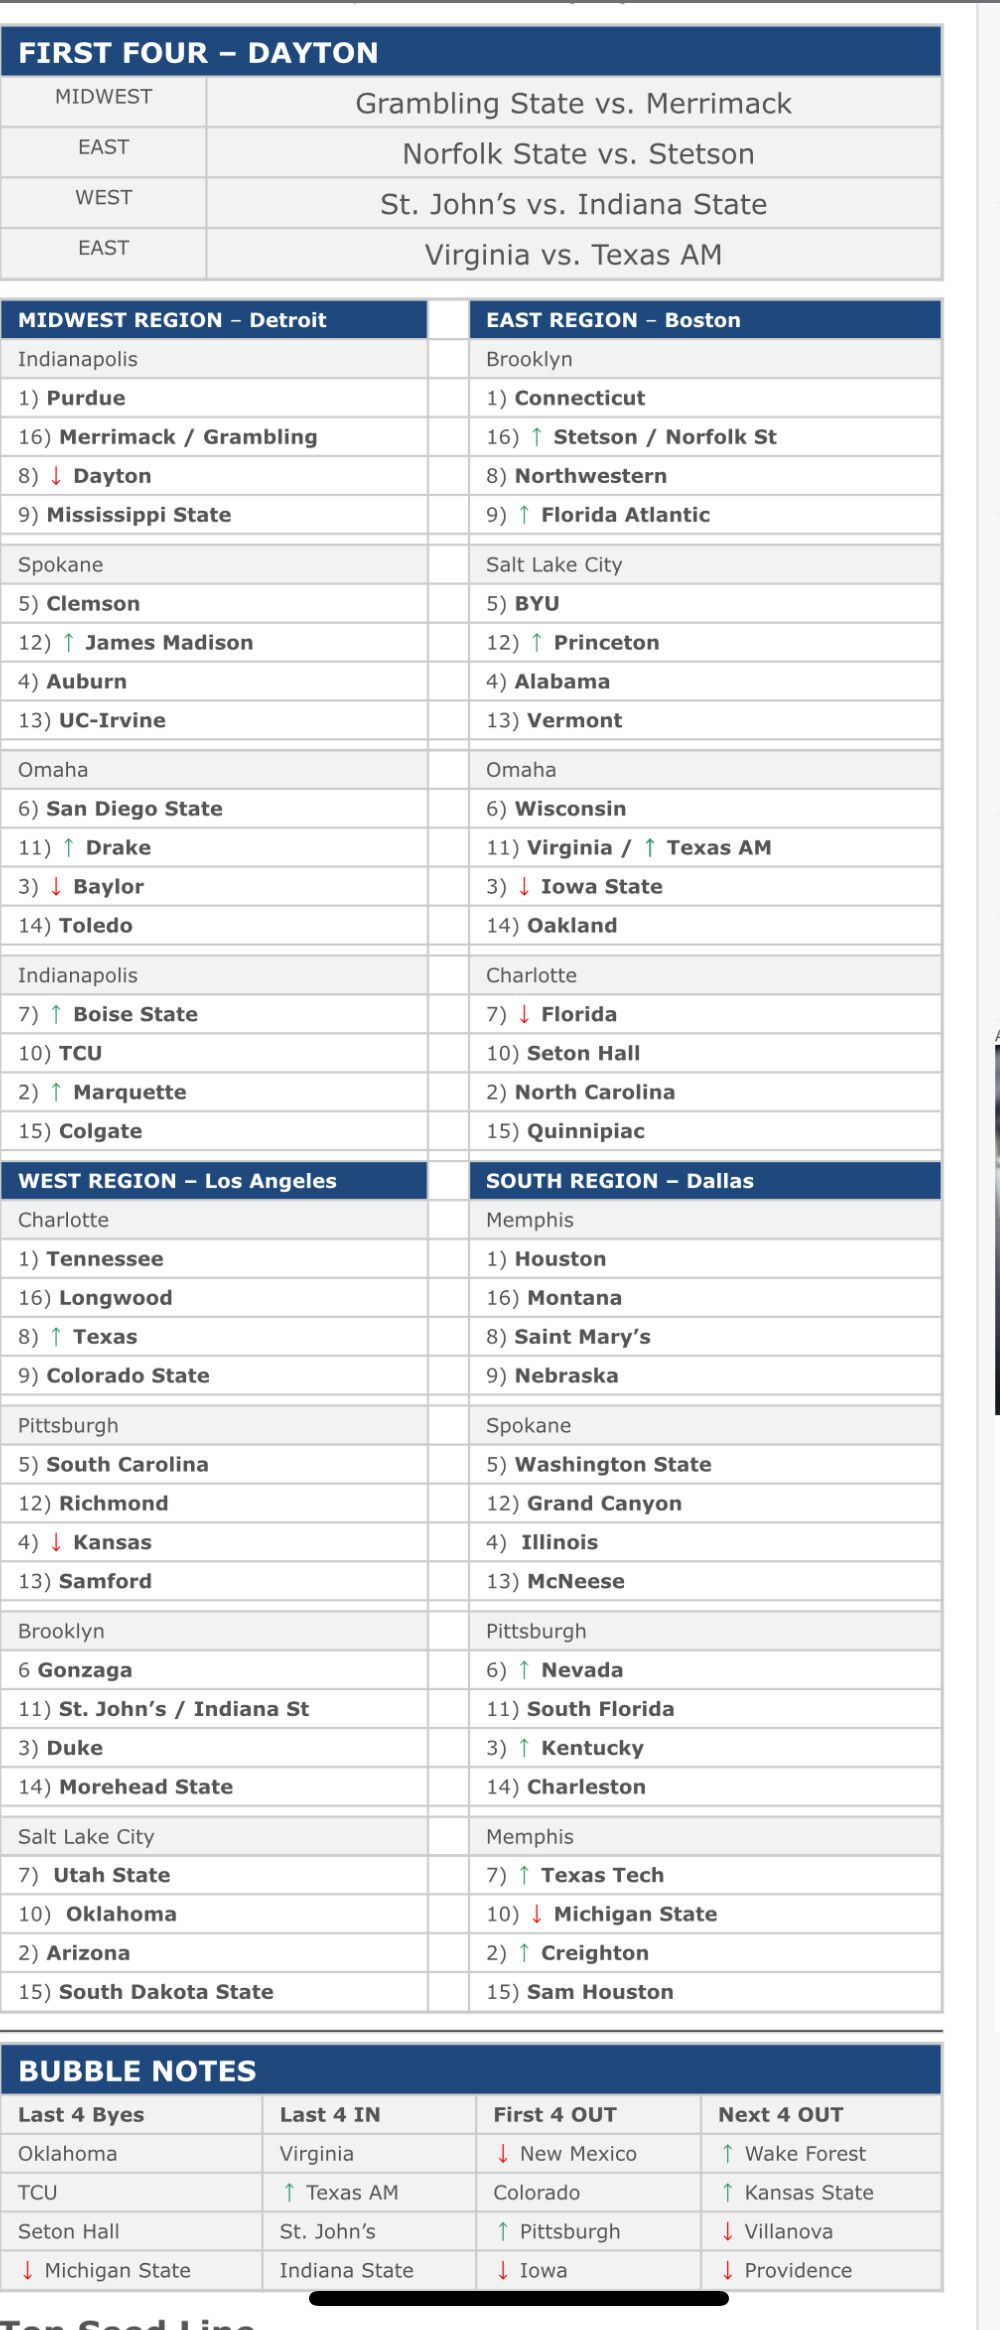The height and width of the screenshot is (2330, 1000).
Task: Click the red down arrow beside Dayton
Action: [56, 476]
